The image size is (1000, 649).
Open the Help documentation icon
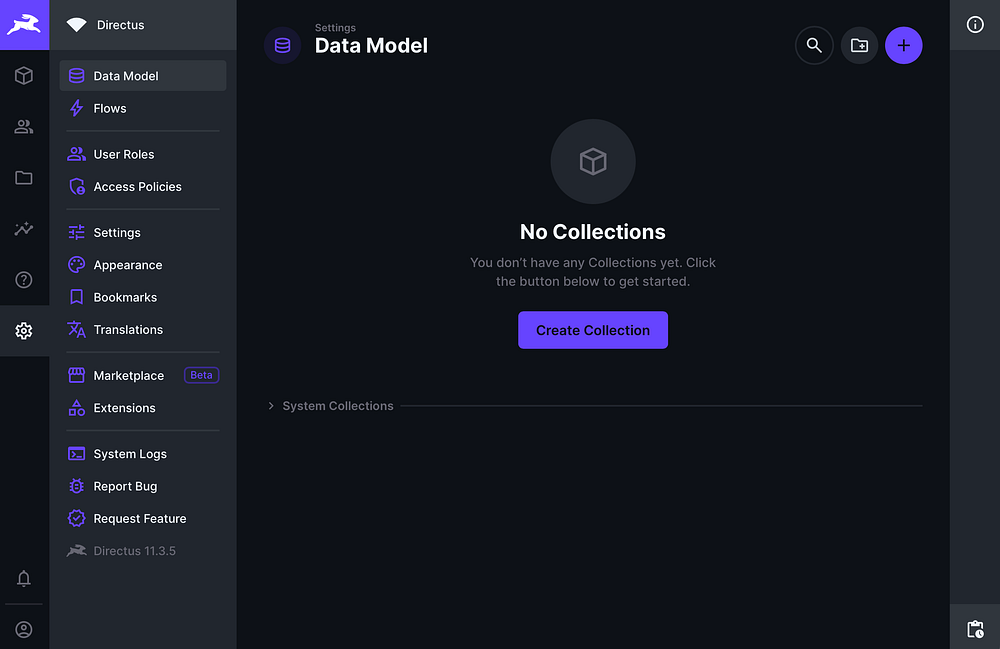(x=24, y=280)
